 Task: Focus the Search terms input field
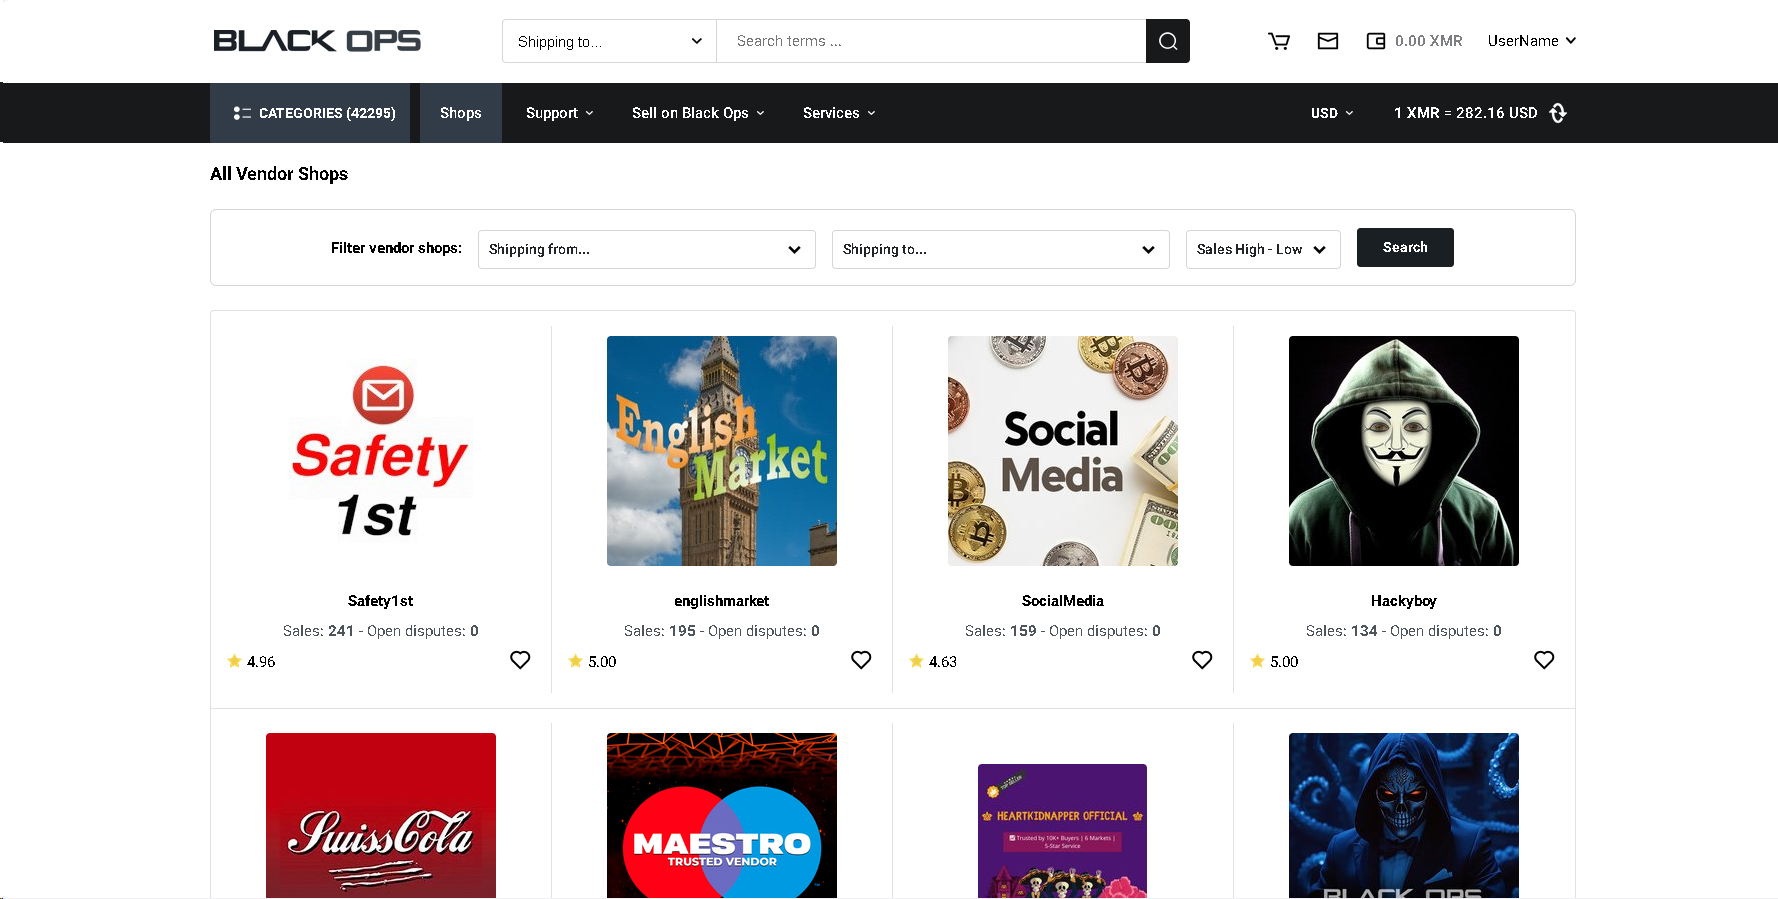coord(930,41)
